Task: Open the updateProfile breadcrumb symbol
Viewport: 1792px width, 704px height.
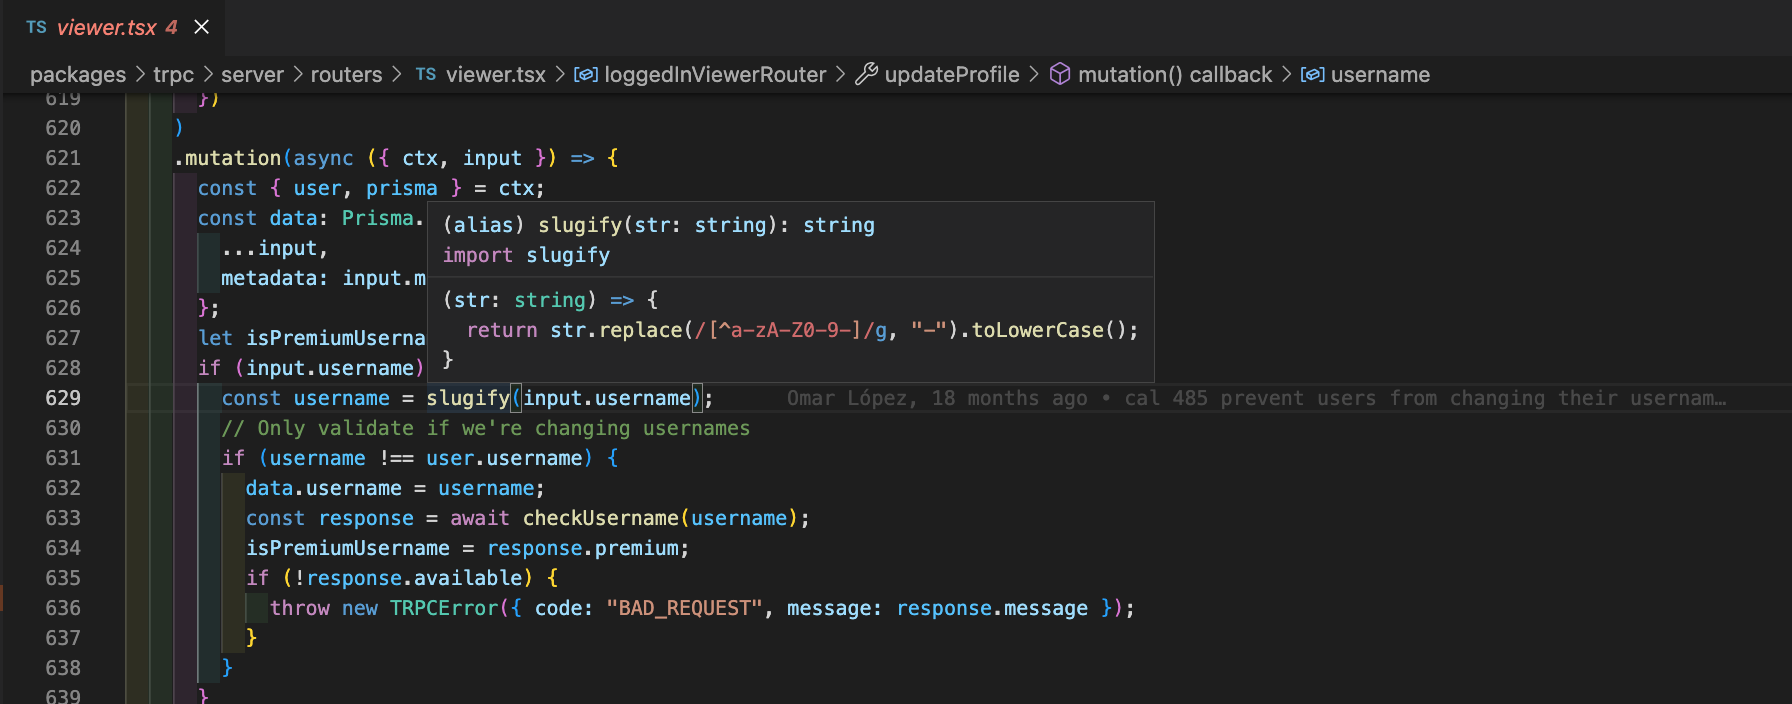Action: coord(952,75)
